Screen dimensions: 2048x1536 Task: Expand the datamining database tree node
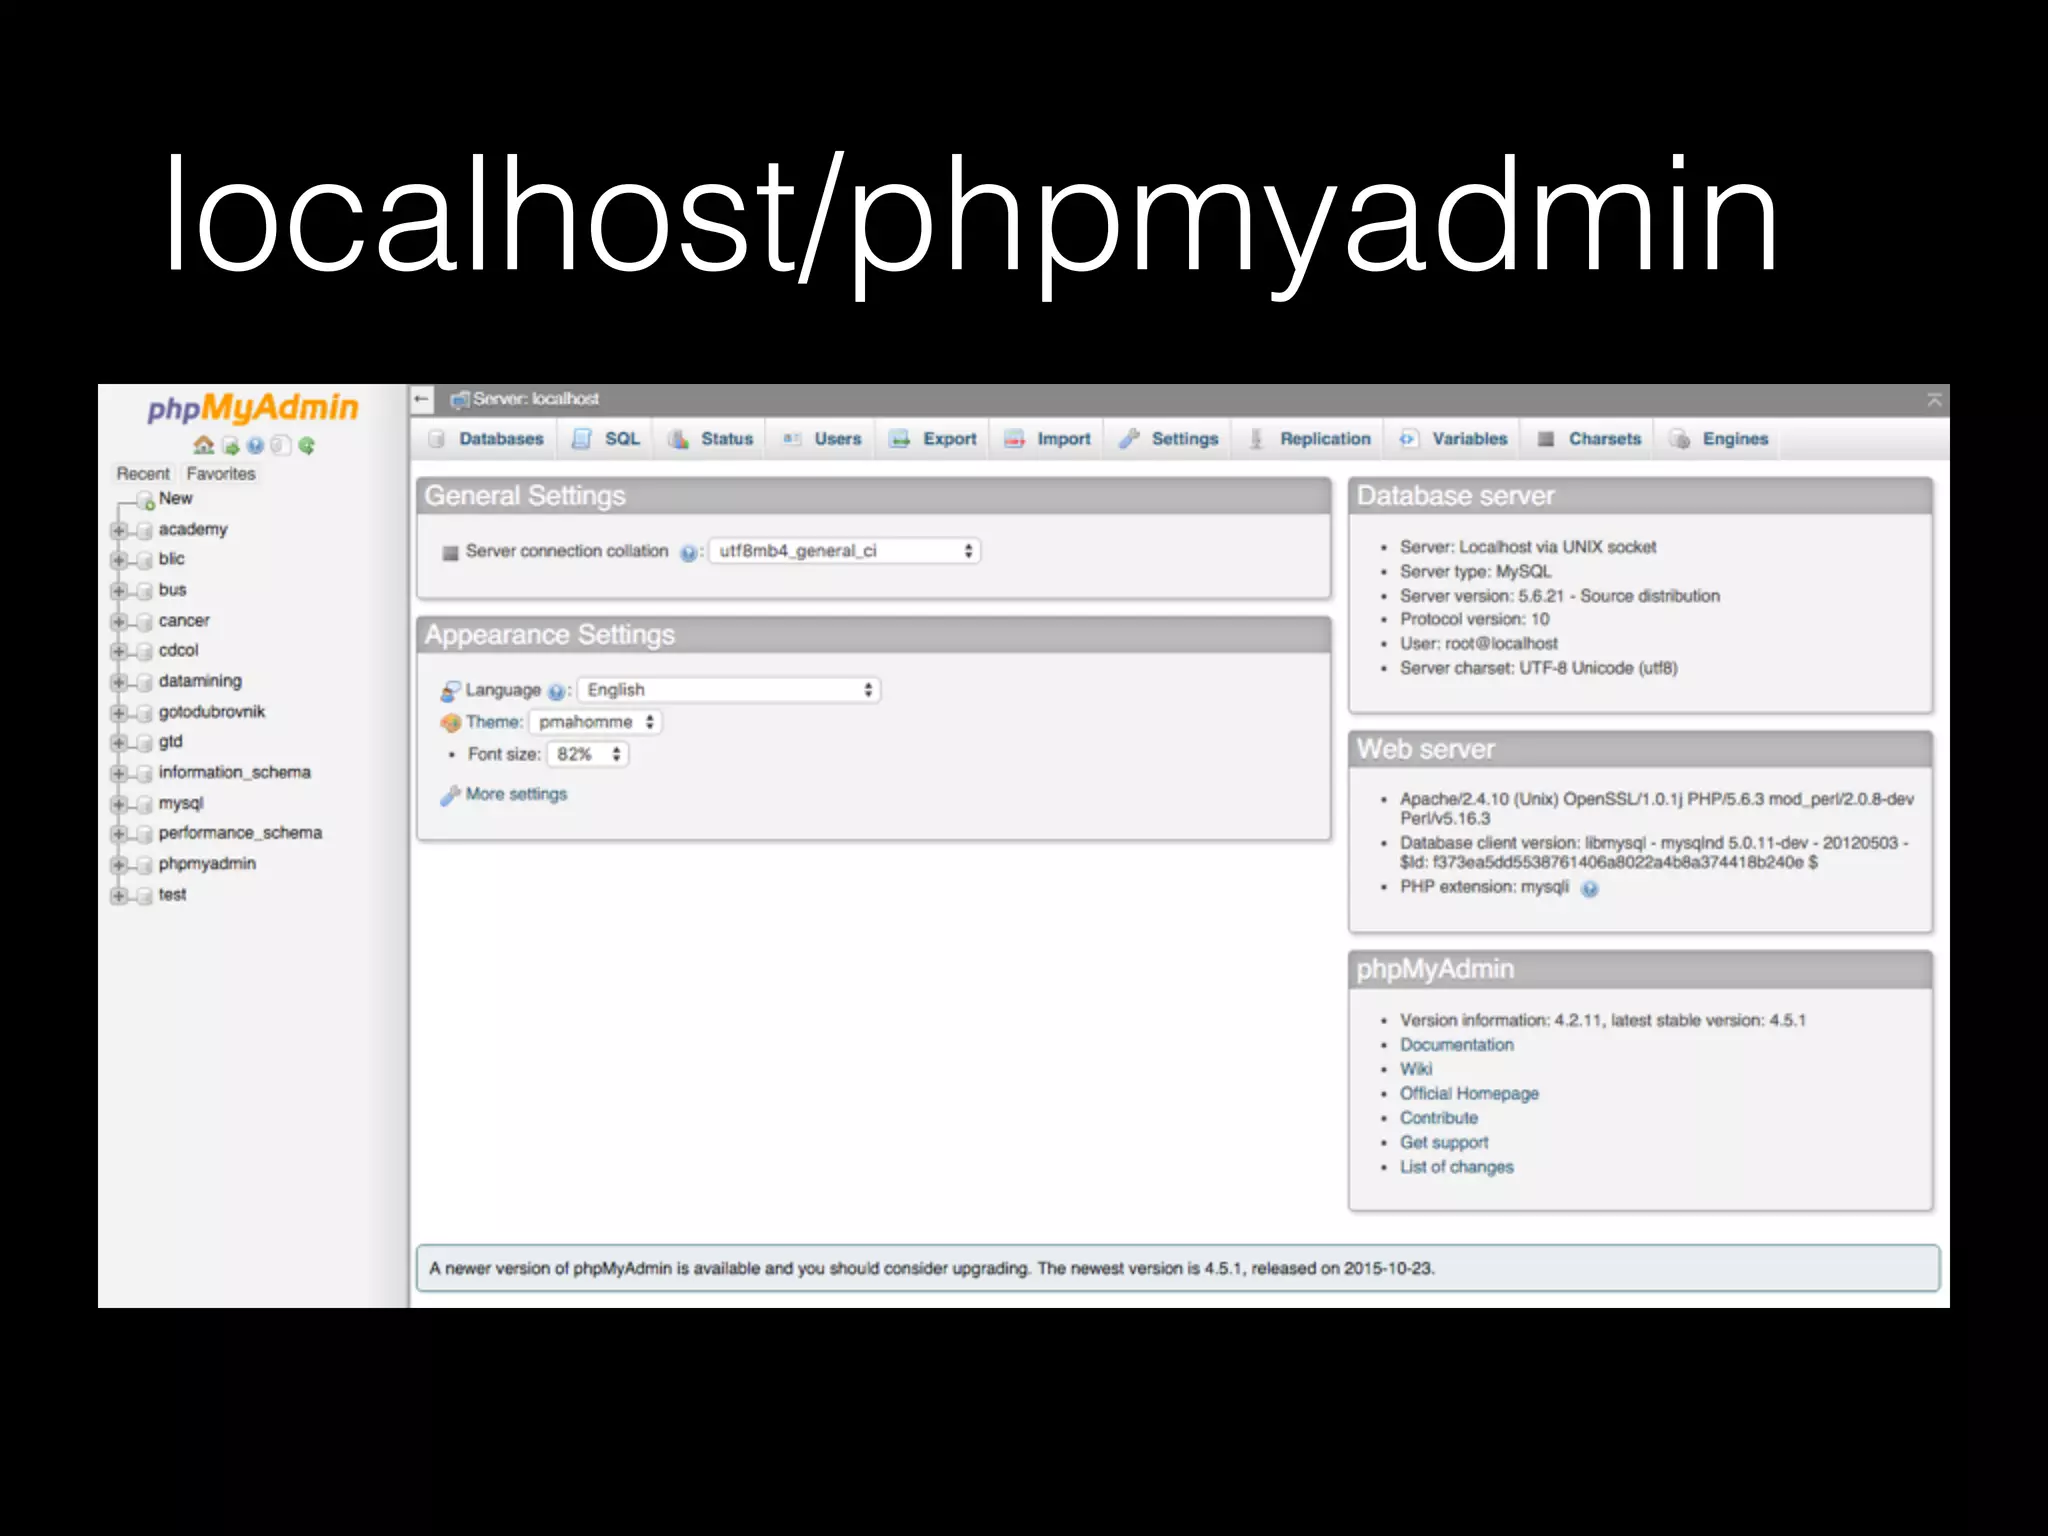(x=119, y=683)
